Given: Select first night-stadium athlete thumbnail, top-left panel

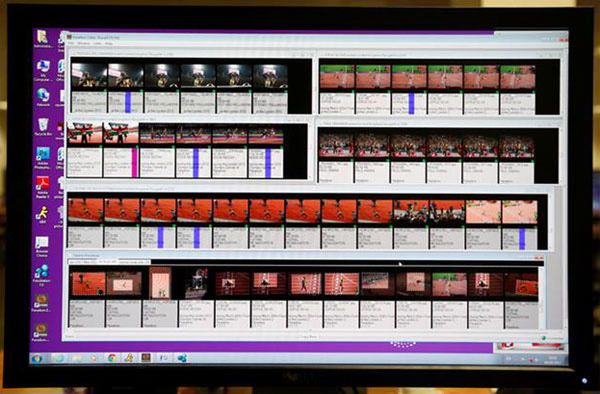Looking at the screenshot, I should pos(89,76).
